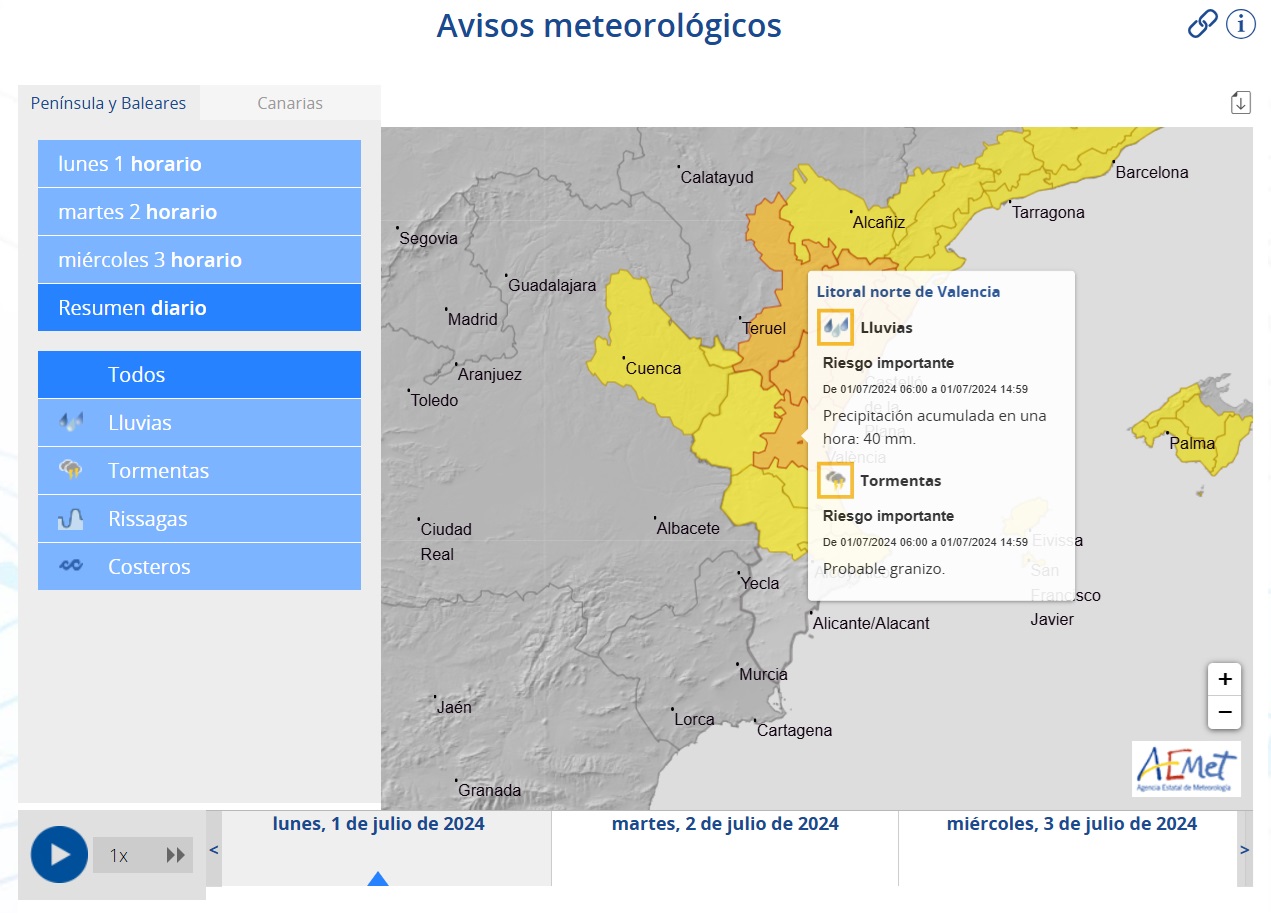Select lunes 1 horario view
This screenshot has height=914, width=1271.
199,163
